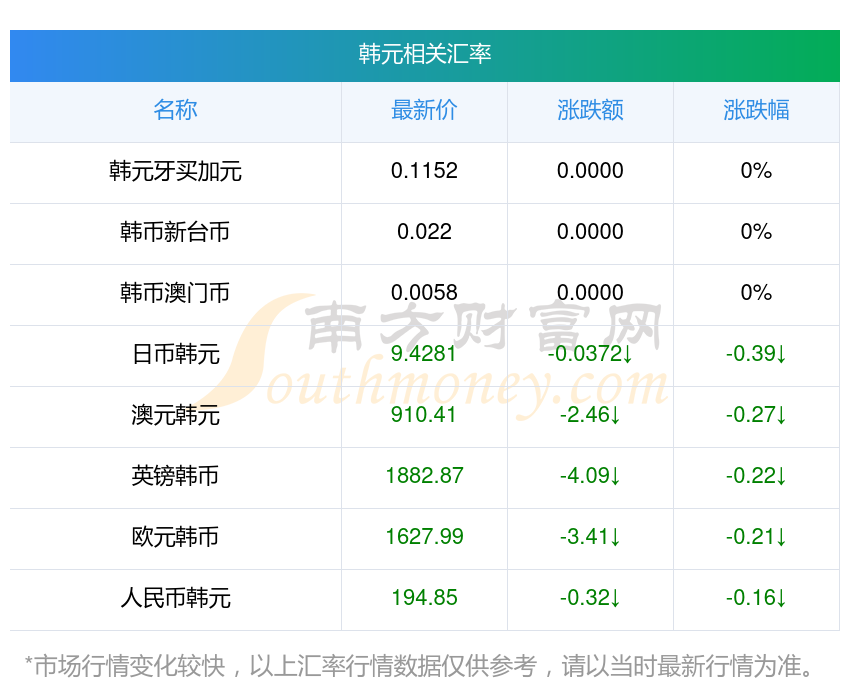Image resolution: width=850 pixels, height=698 pixels.
Task: Click the 韩币新台币 row name
Action: point(175,232)
